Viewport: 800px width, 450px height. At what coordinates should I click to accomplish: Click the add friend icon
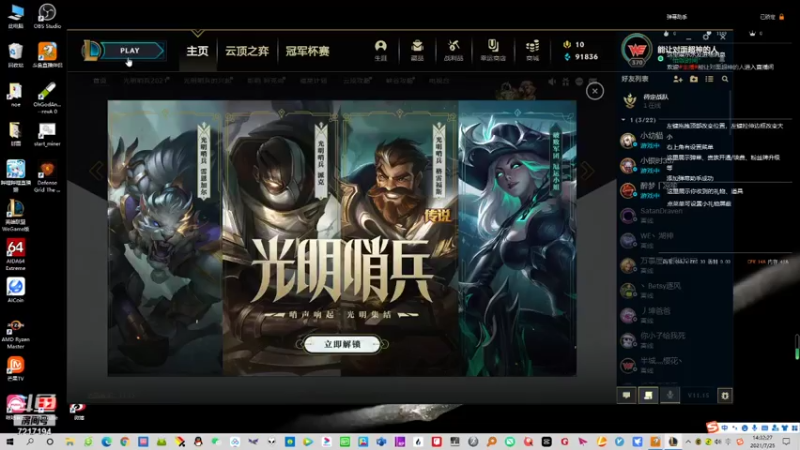[678, 79]
